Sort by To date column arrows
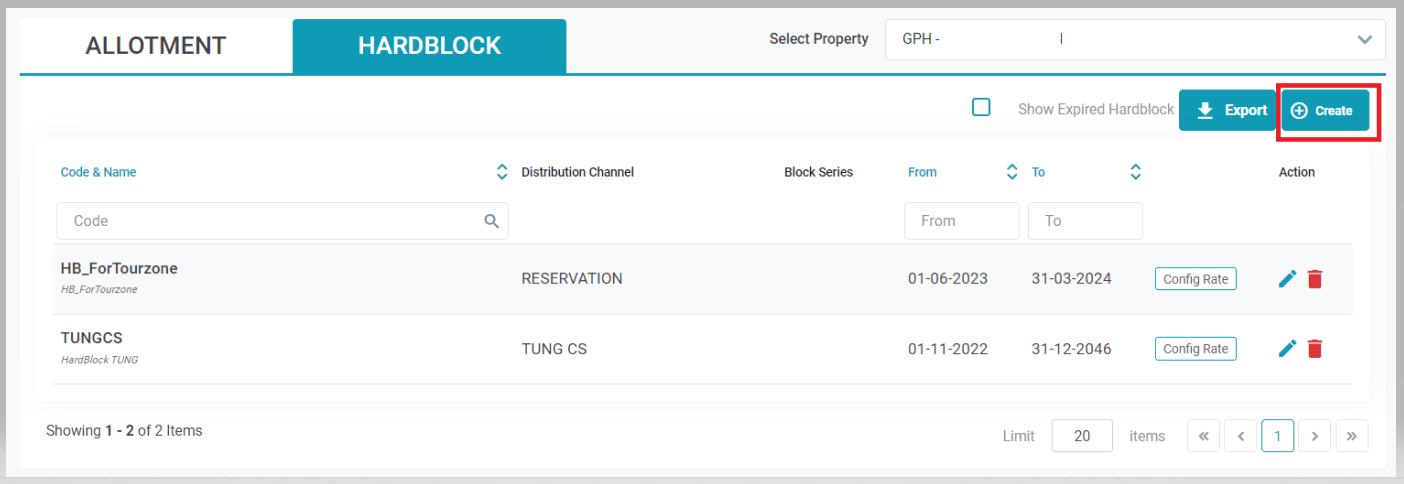The height and width of the screenshot is (484, 1404). pyautogui.click(x=1135, y=172)
